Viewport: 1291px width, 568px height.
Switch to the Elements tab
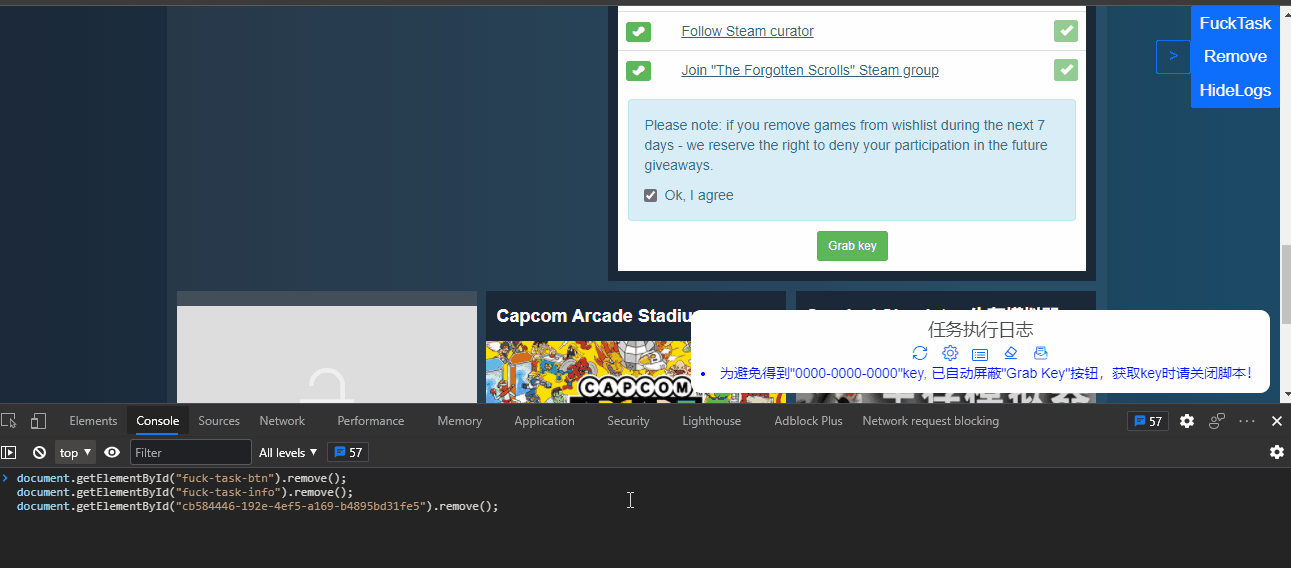point(93,421)
